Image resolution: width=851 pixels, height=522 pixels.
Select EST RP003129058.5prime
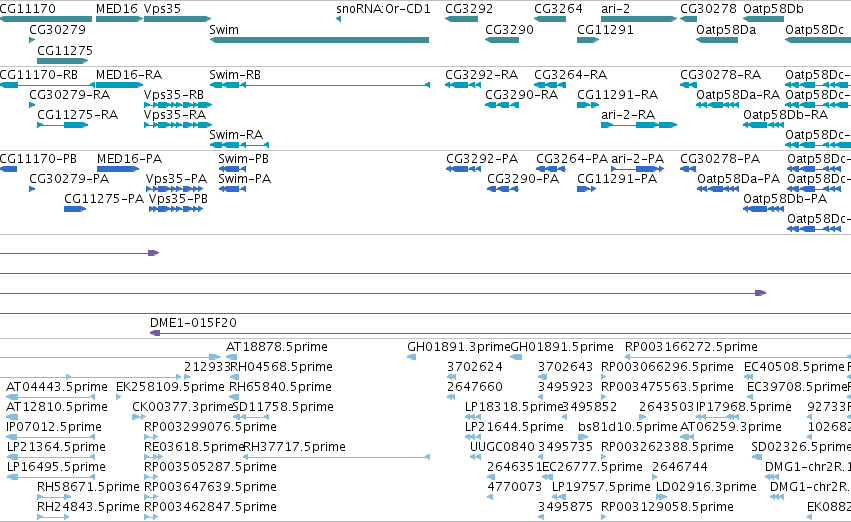pyautogui.click(x=667, y=507)
